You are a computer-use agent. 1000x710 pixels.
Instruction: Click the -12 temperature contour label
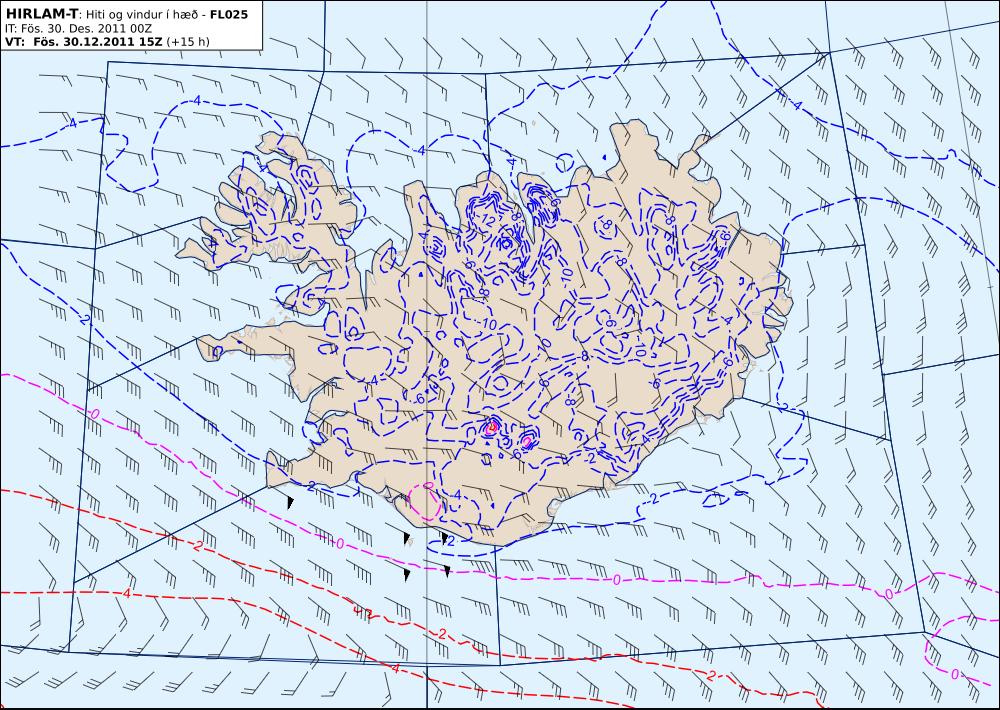pos(487,221)
